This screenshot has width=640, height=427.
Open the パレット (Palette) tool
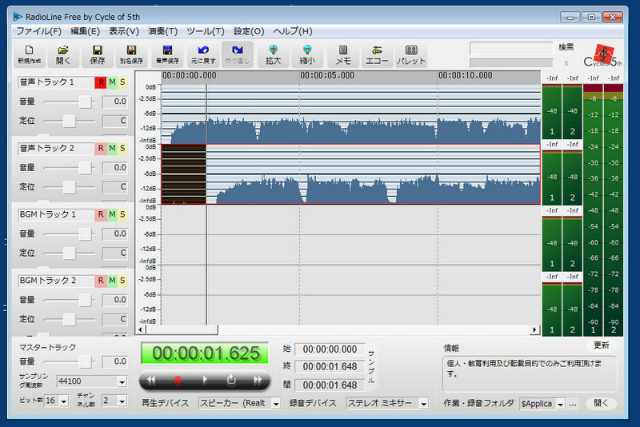coord(411,54)
